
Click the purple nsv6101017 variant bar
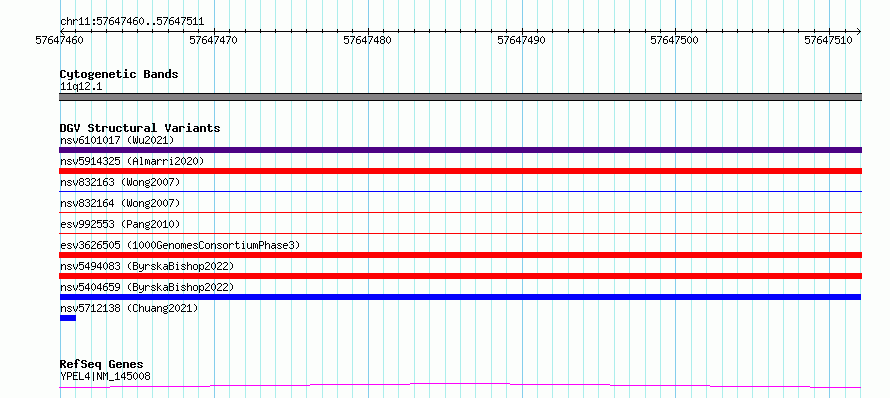pos(460,150)
